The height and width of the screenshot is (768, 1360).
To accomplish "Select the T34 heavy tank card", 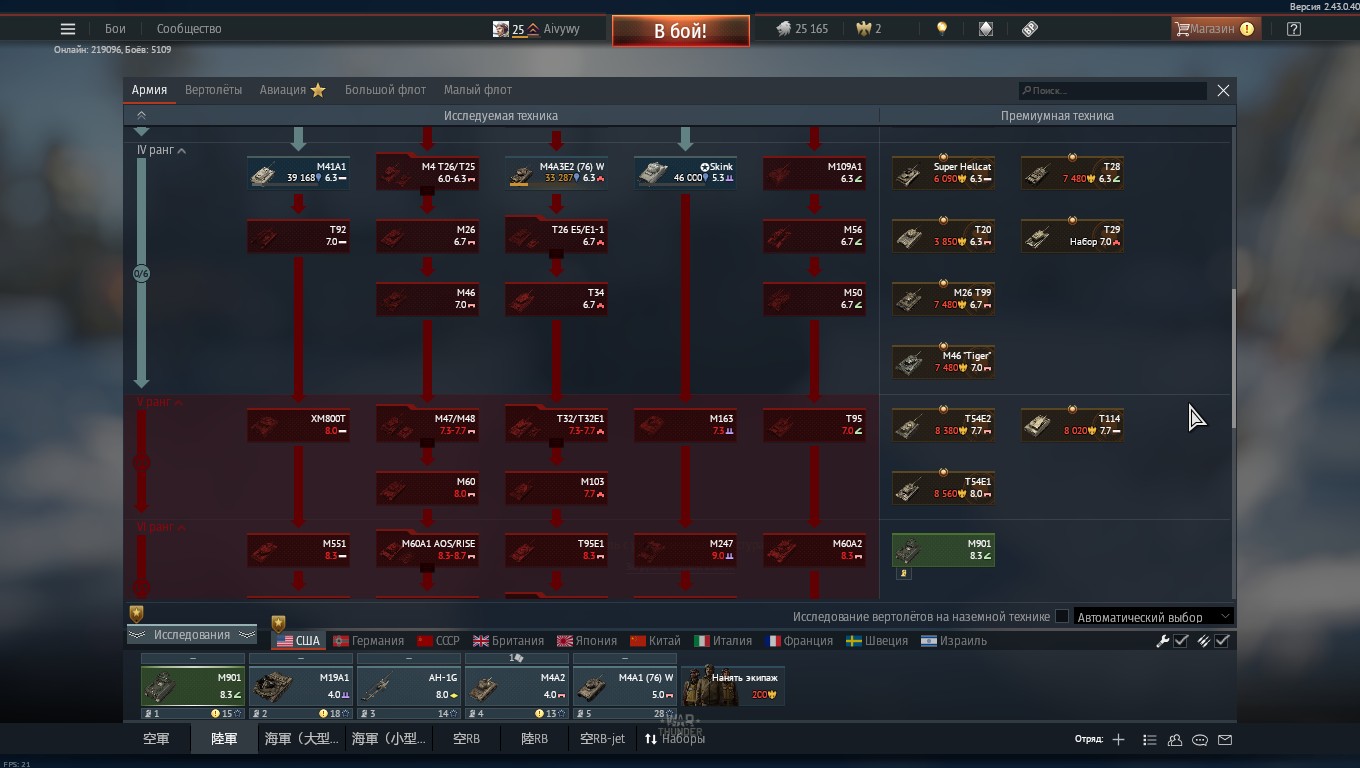I will tap(556, 299).
